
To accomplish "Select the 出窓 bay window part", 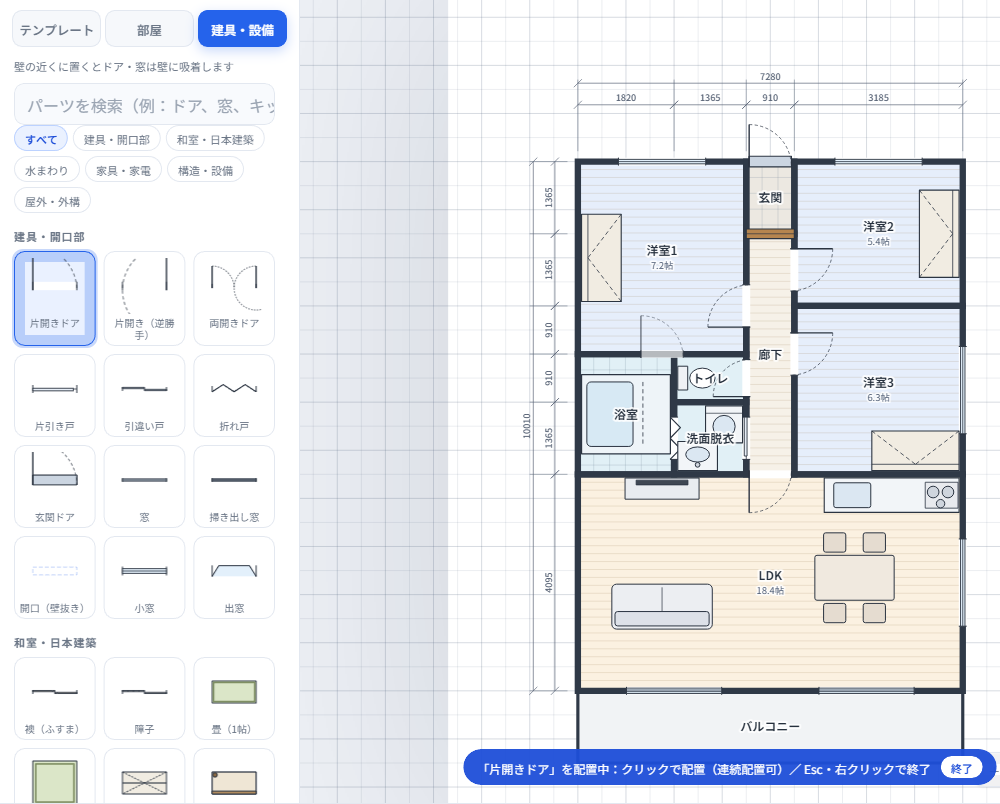I will pyautogui.click(x=234, y=578).
